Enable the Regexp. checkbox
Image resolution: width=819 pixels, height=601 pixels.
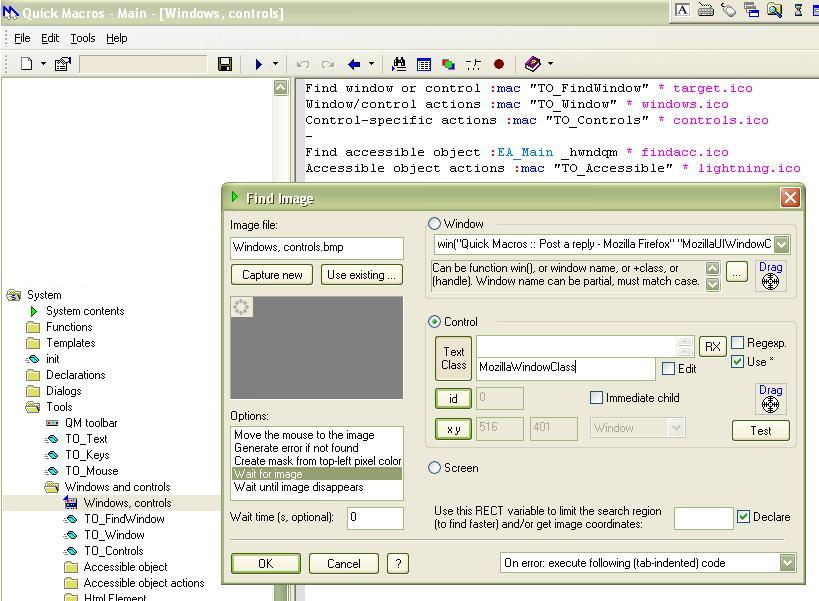(738, 343)
